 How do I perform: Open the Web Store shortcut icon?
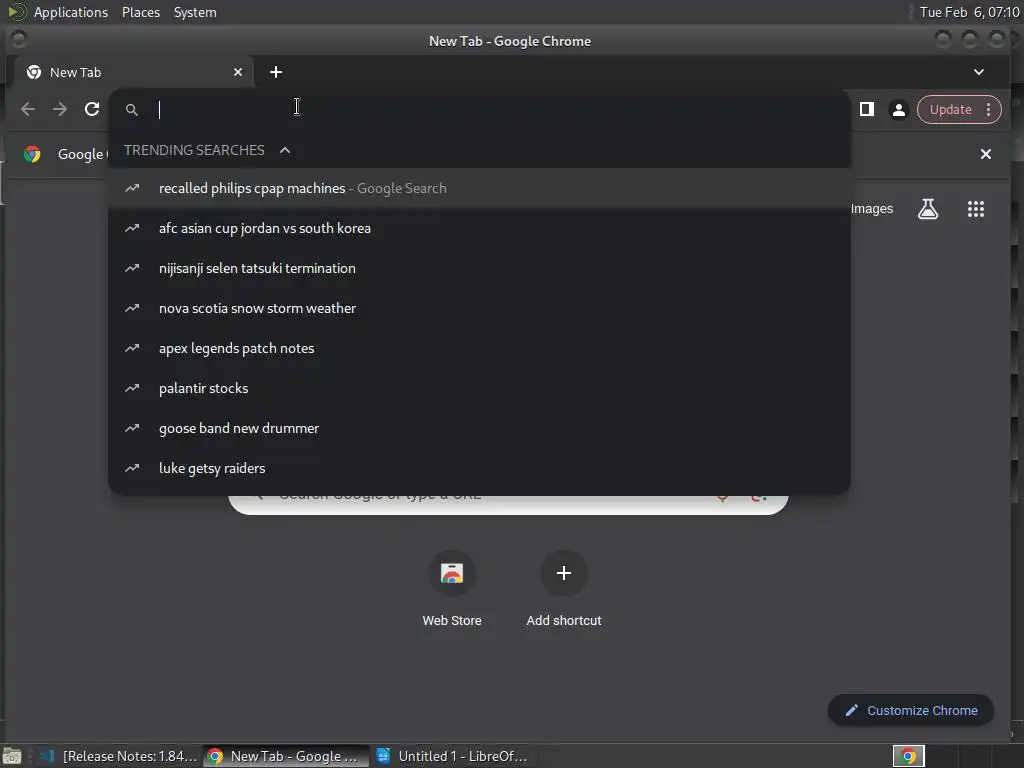tap(452, 573)
